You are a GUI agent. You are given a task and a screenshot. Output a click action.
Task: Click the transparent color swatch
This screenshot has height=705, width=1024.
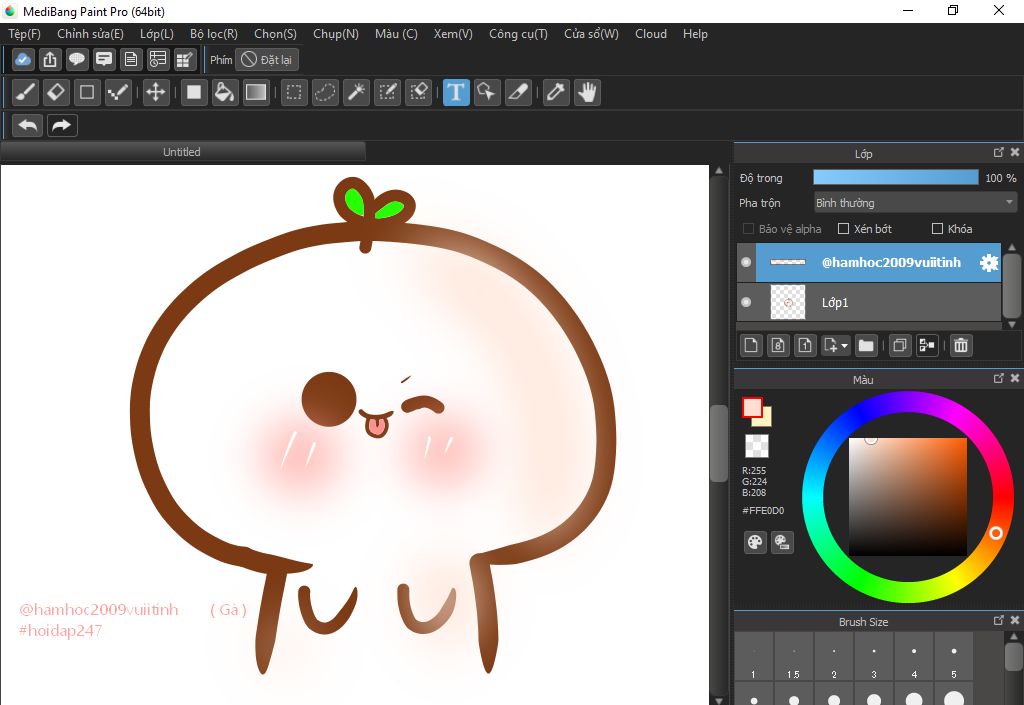pyautogui.click(x=757, y=446)
